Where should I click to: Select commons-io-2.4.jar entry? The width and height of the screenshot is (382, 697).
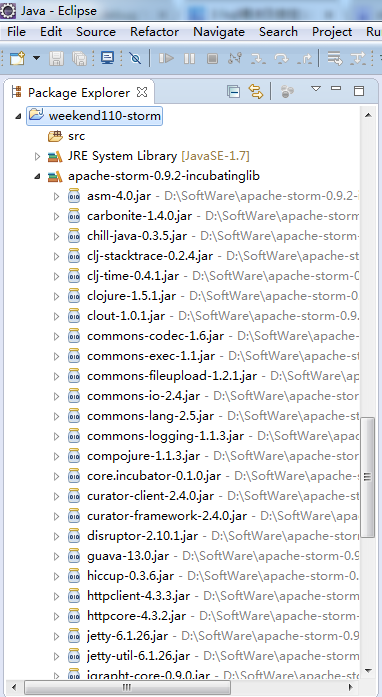click(x=144, y=396)
